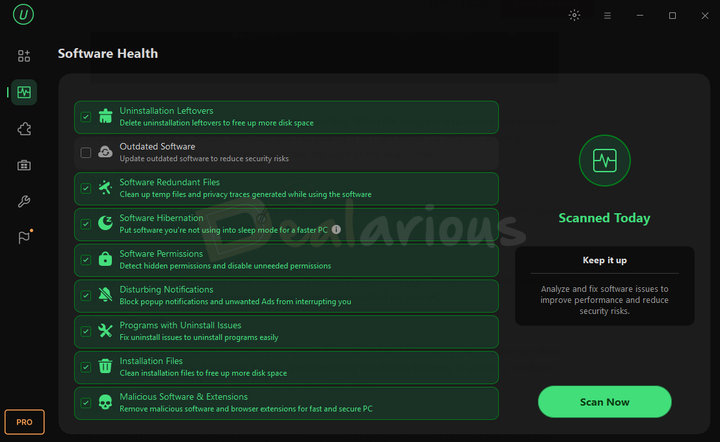The image size is (720, 442).
Task: Minimize the window
Action: click(640, 16)
